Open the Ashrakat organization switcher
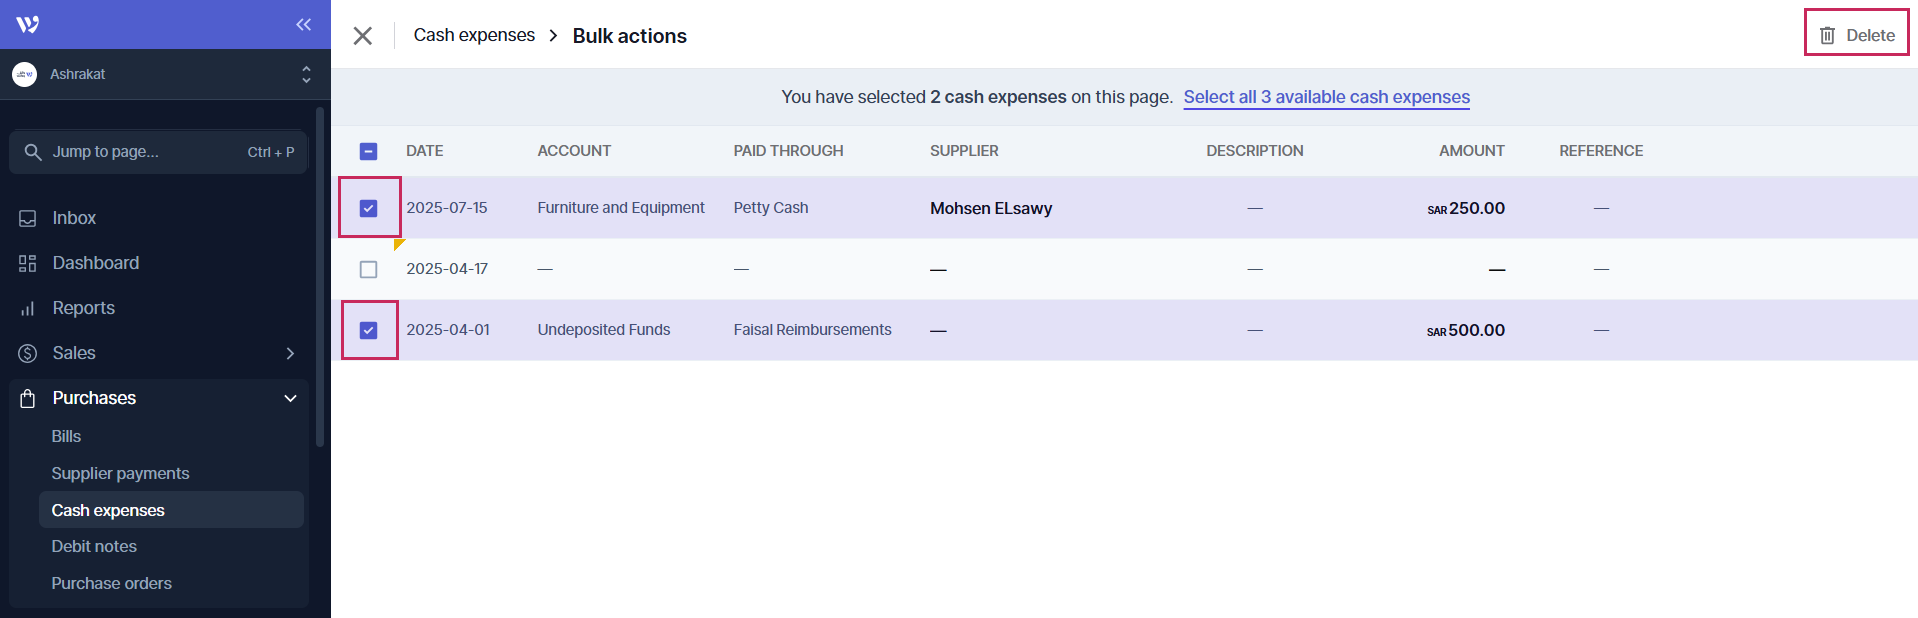 click(x=305, y=74)
